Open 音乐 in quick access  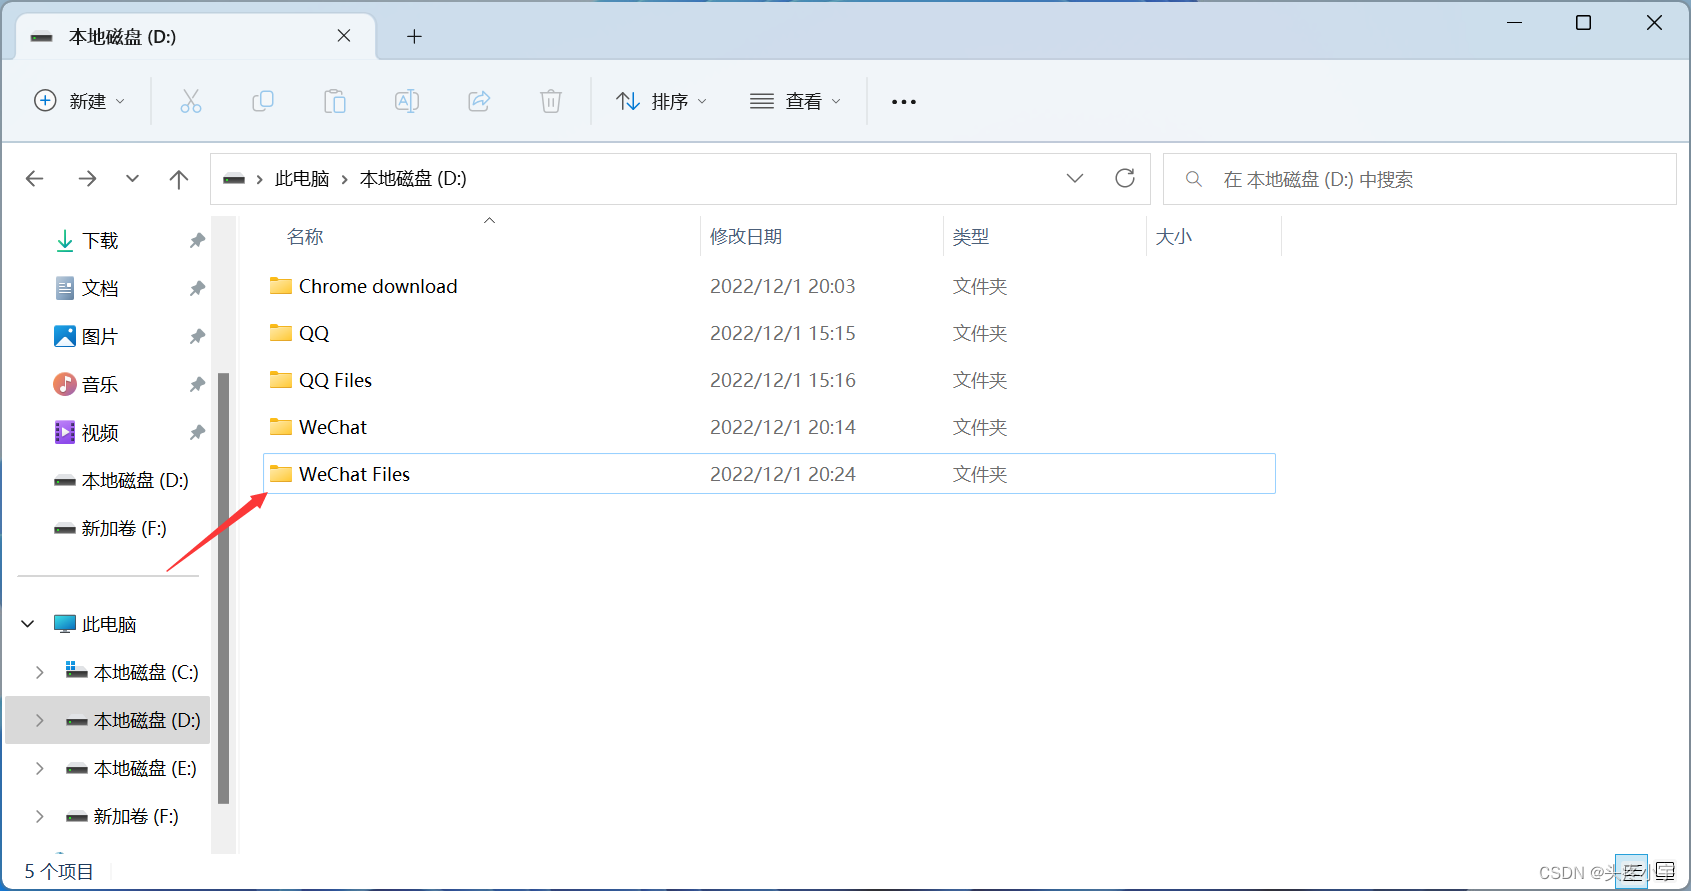[100, 384]
